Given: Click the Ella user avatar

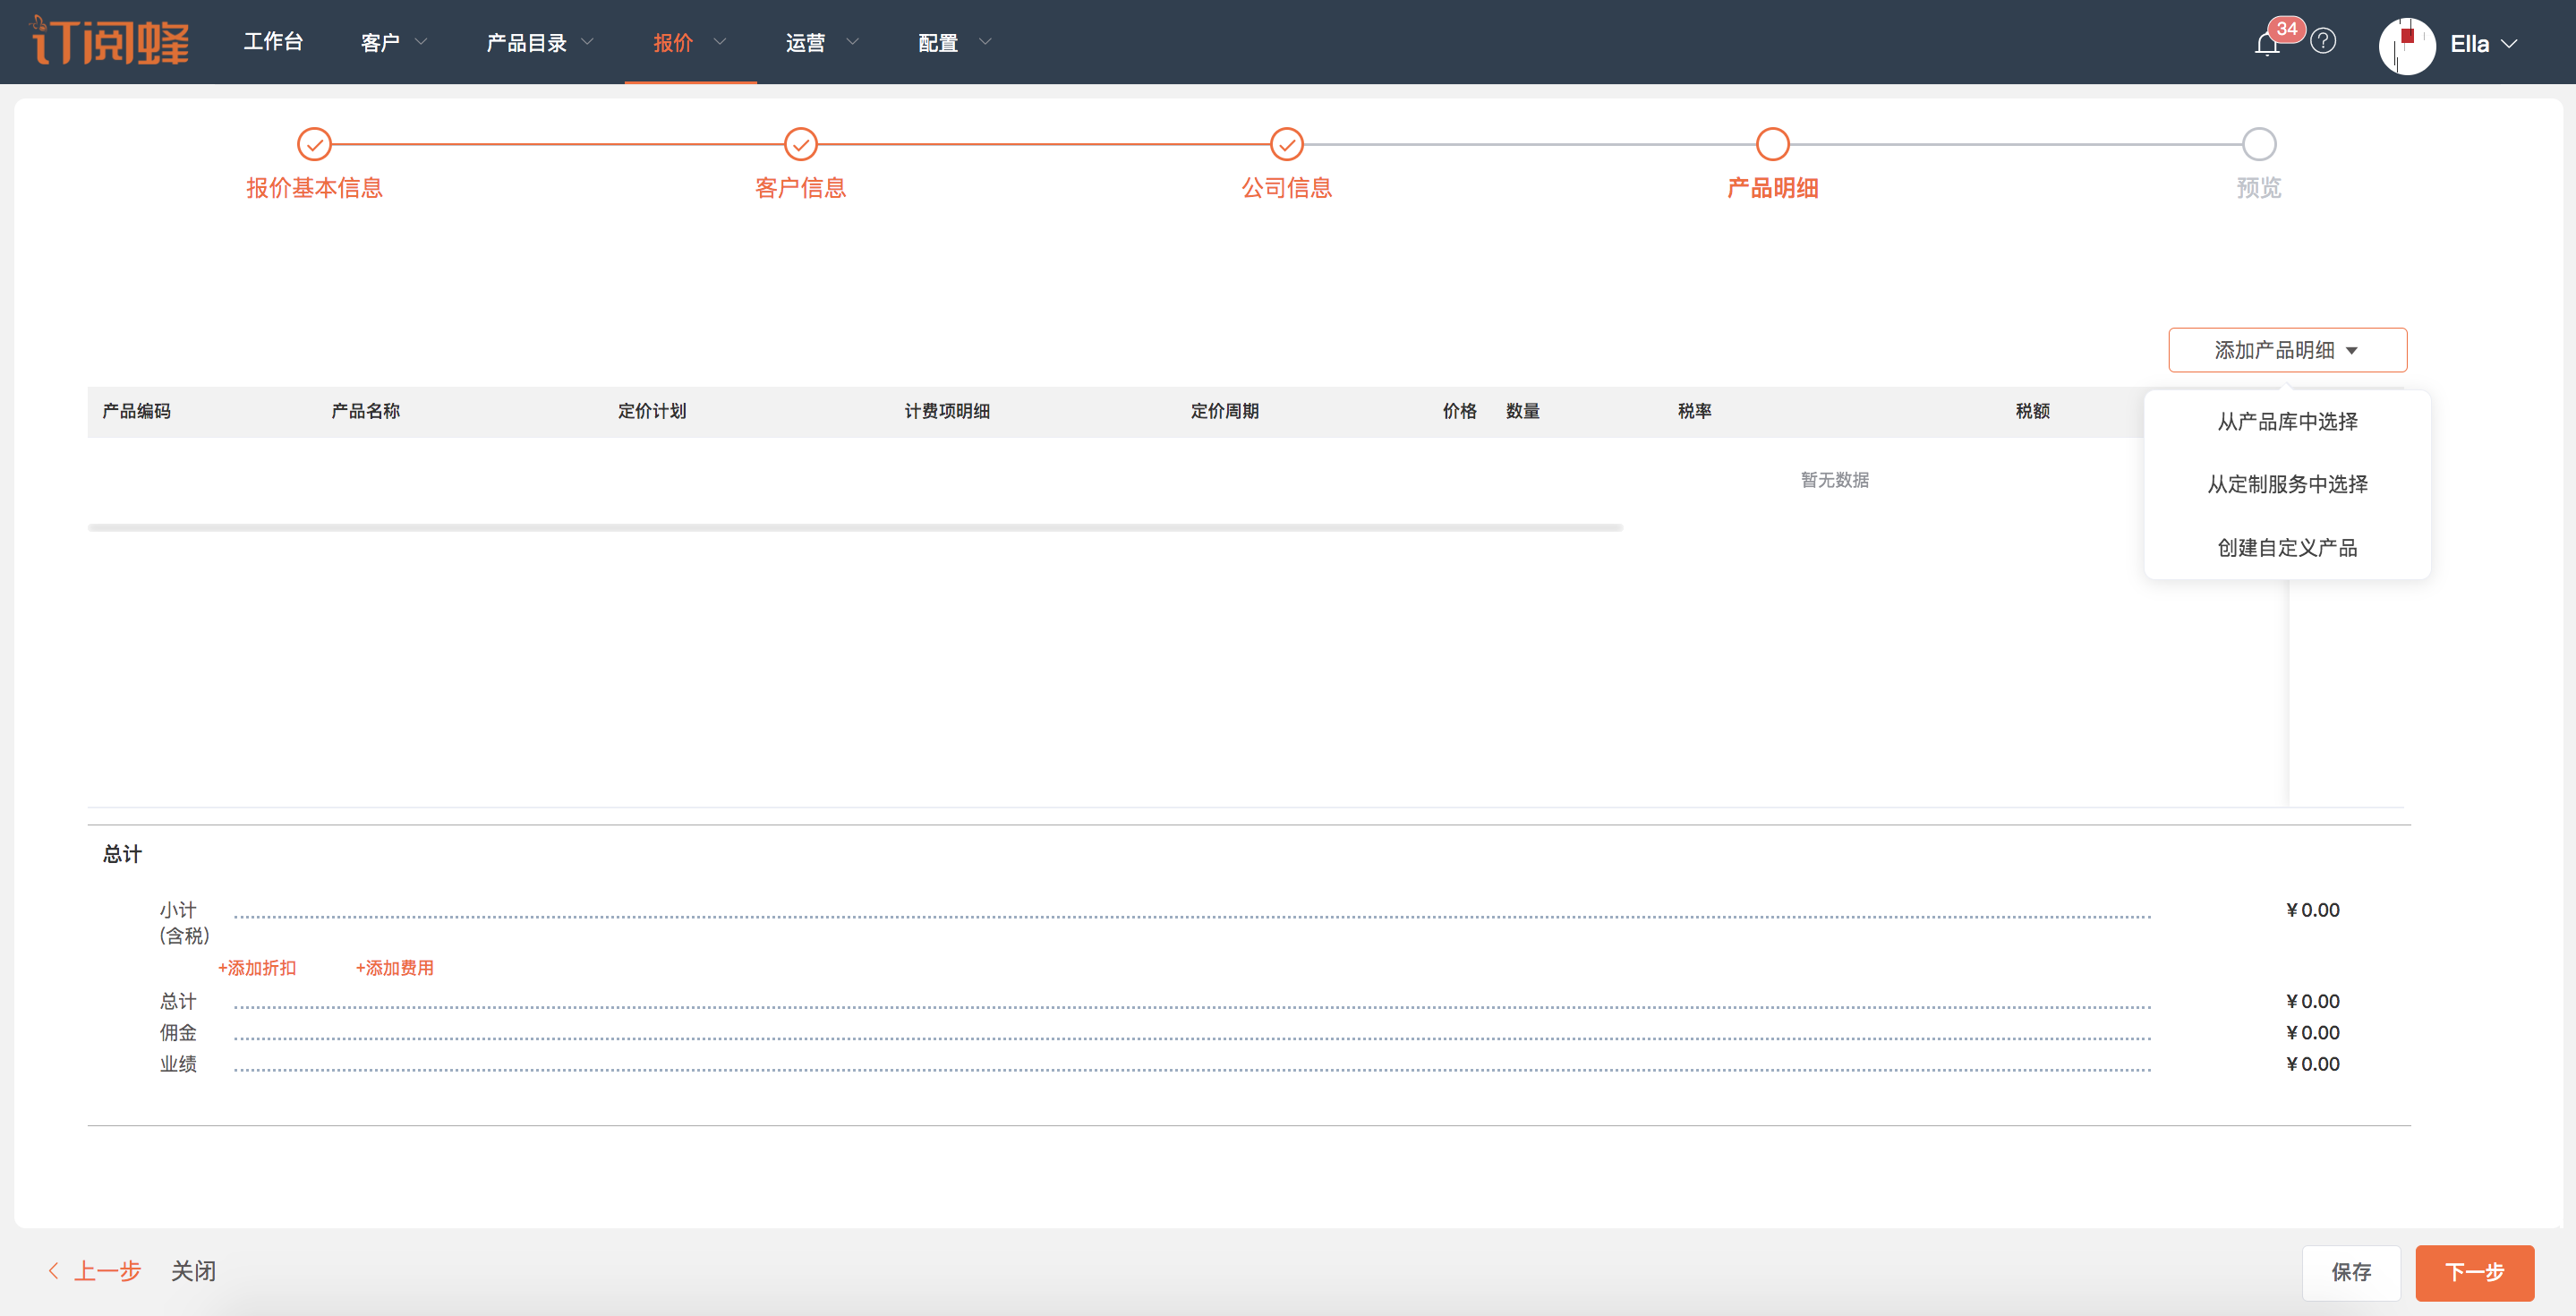Looking at the screenshot, I should (2406, 45).
